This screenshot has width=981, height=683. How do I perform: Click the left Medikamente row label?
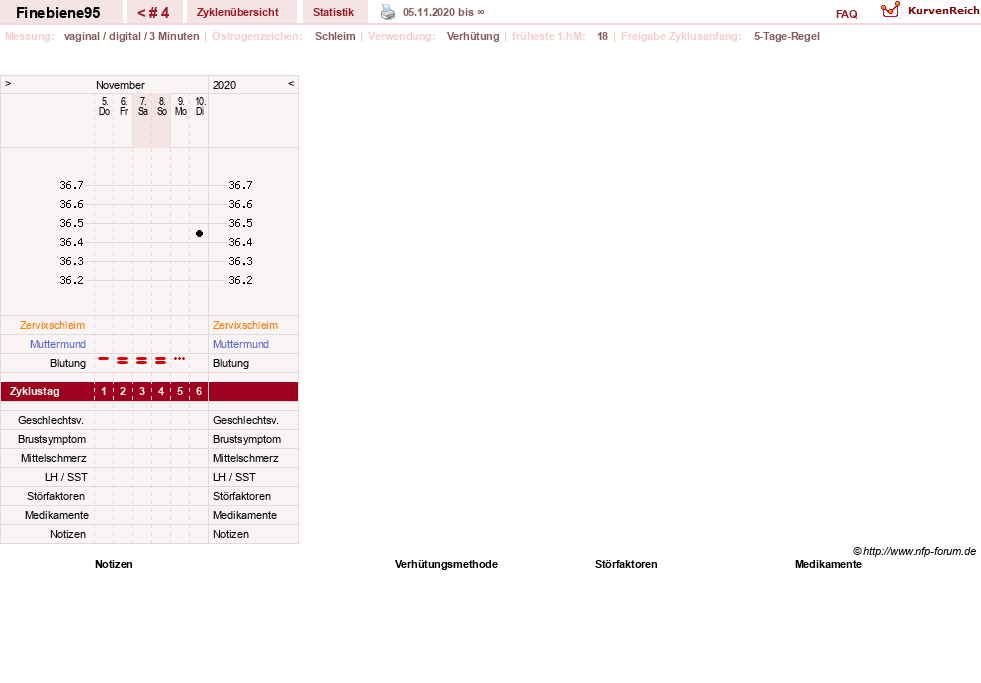point(57,515)
